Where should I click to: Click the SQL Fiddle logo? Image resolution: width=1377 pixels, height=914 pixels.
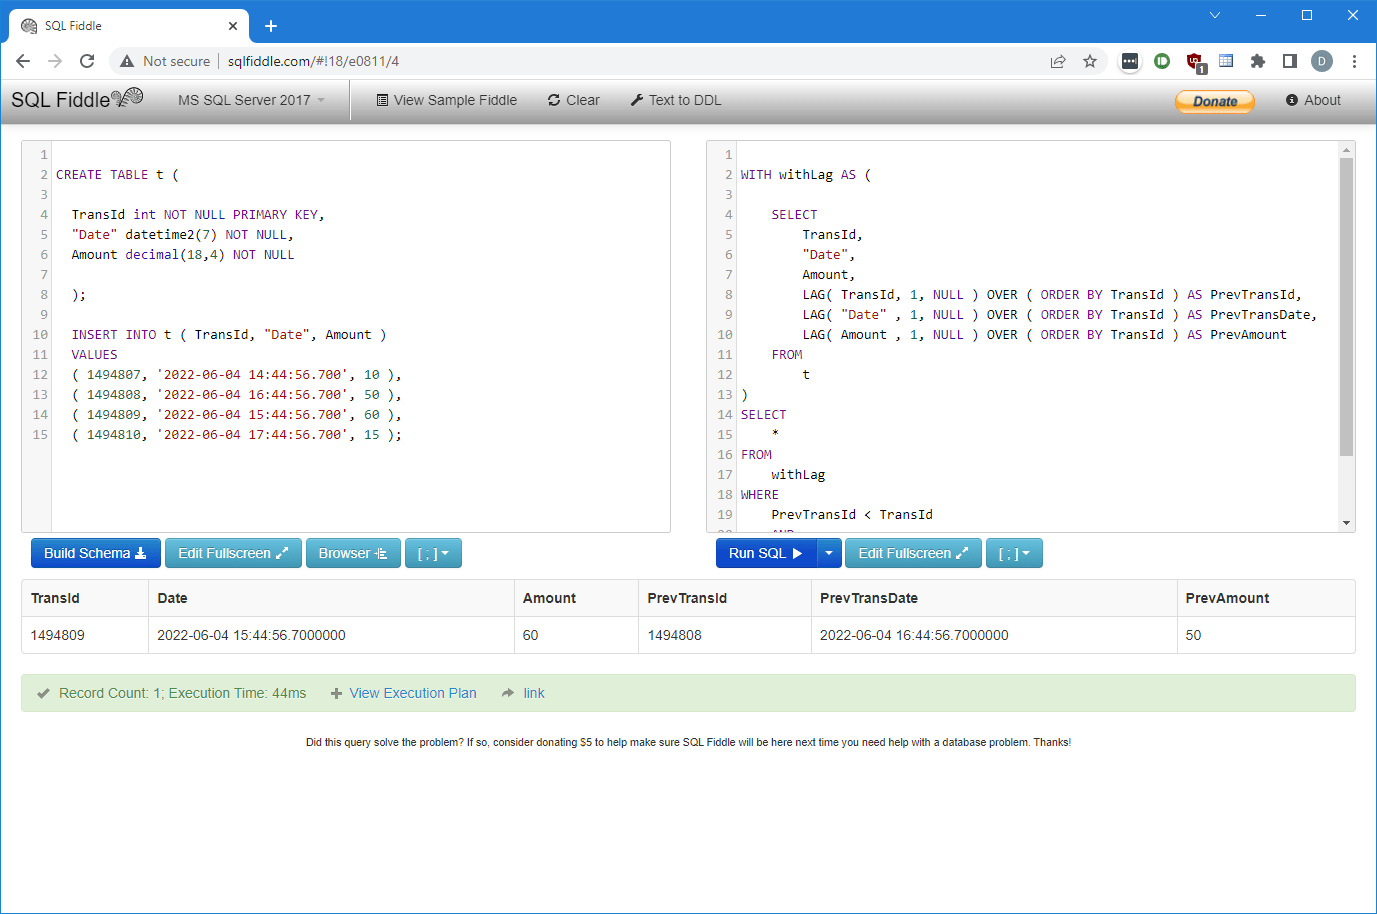[x=77, y=99]
